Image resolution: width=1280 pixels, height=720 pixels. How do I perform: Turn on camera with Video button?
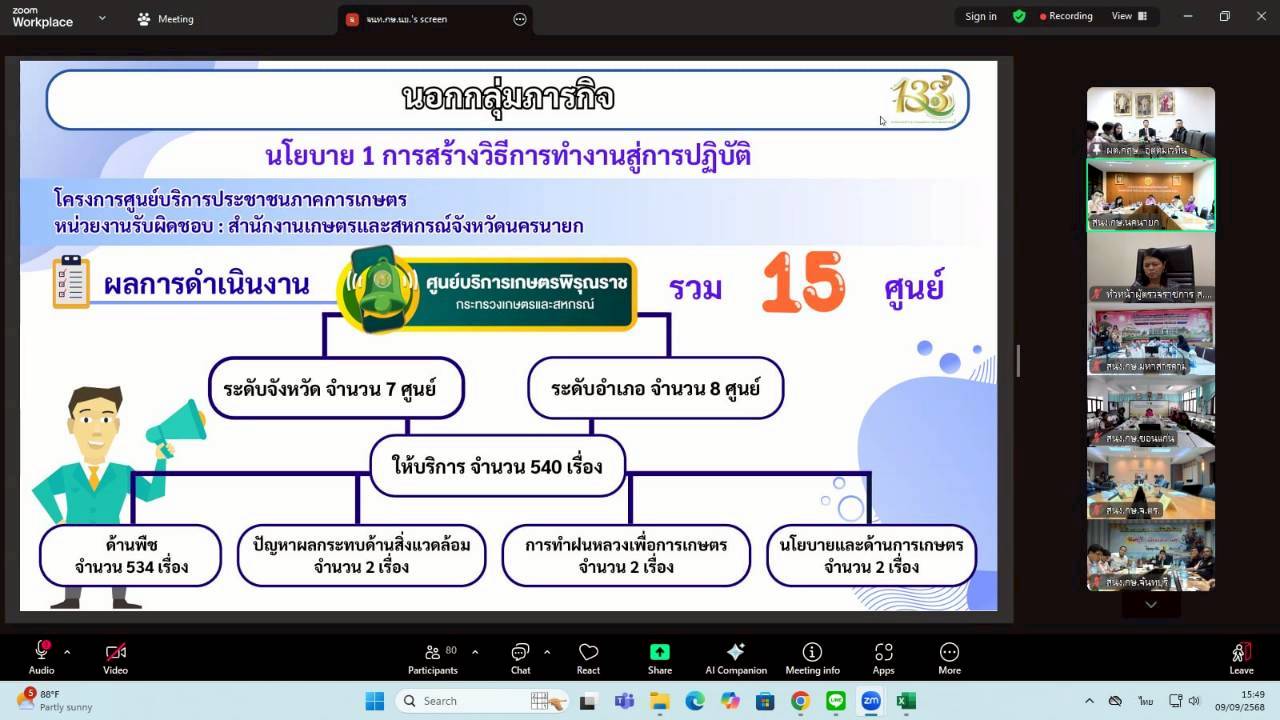pos(115,657)
